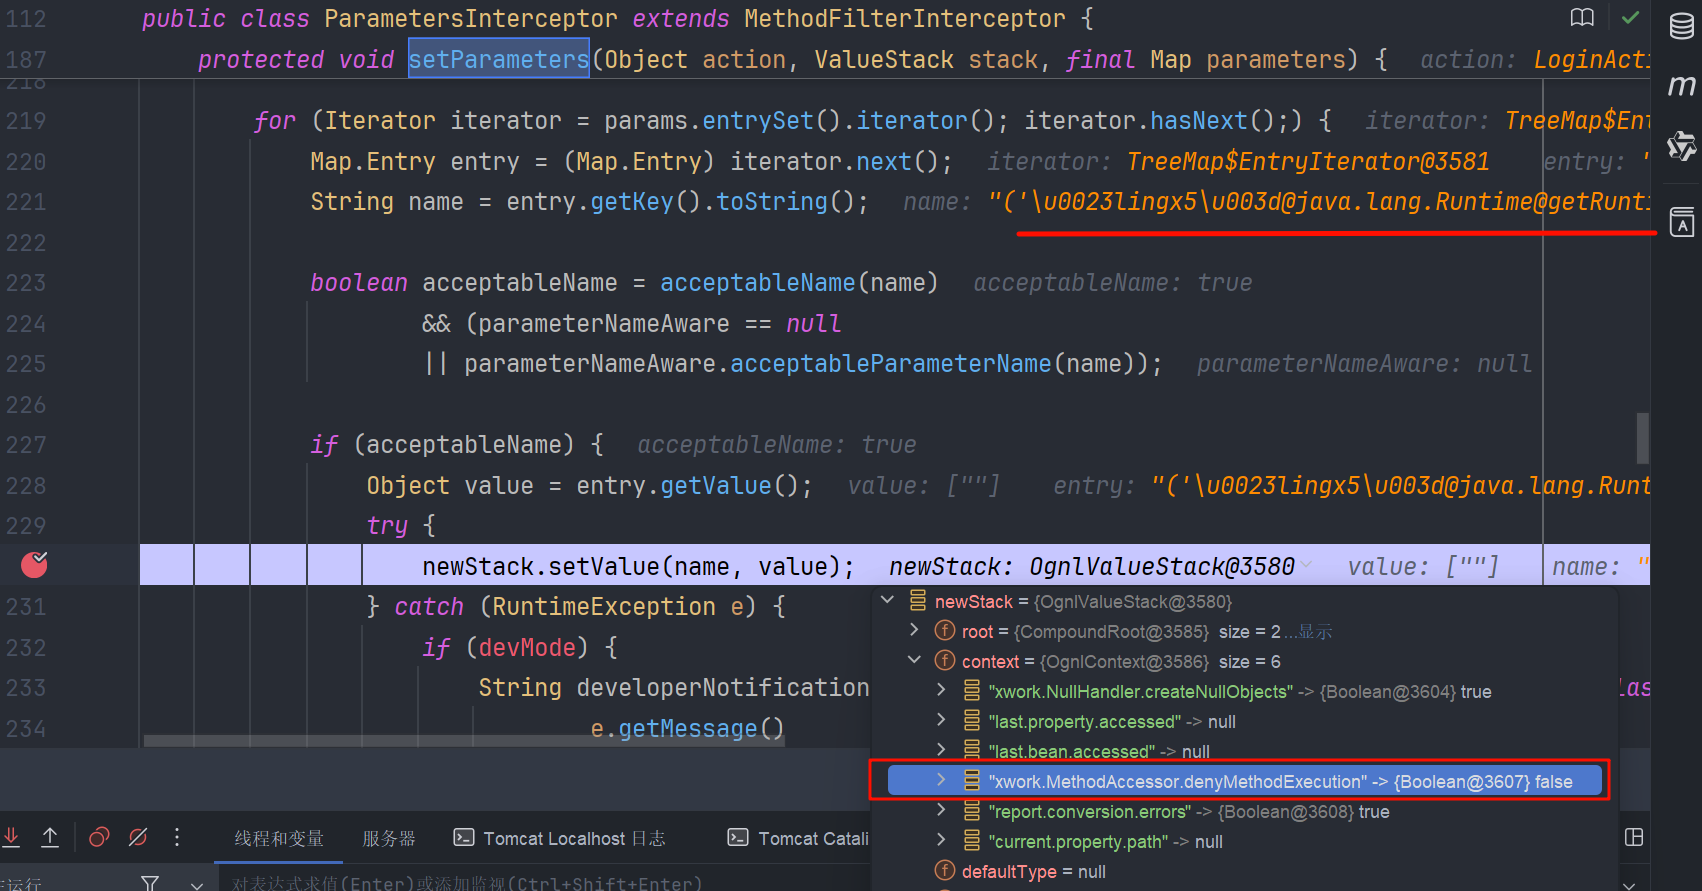This screenshot has height=891, width=1702.
Task: Click inline hint newStack: OgnlValueStack@3580
Action: coord(1092,567)
